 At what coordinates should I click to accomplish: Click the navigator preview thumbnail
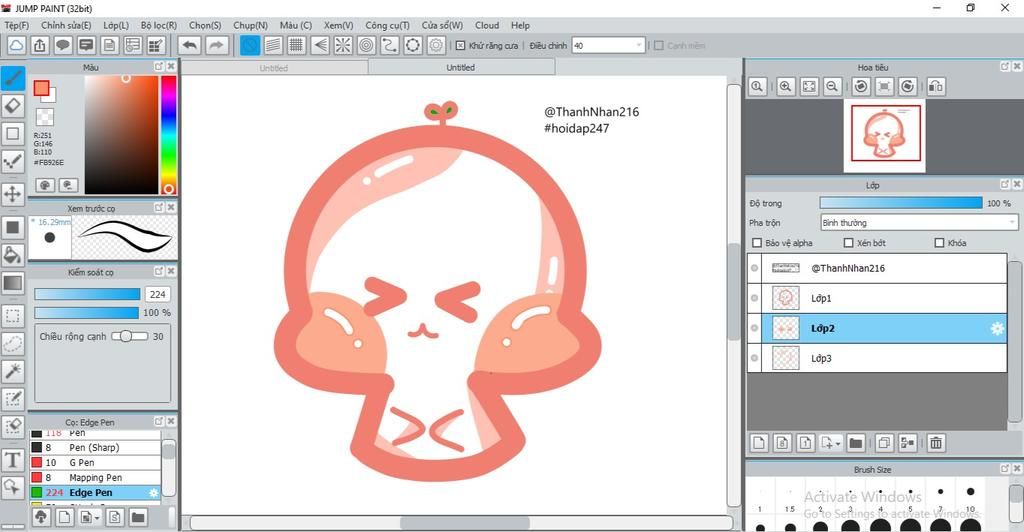(885, 135)
